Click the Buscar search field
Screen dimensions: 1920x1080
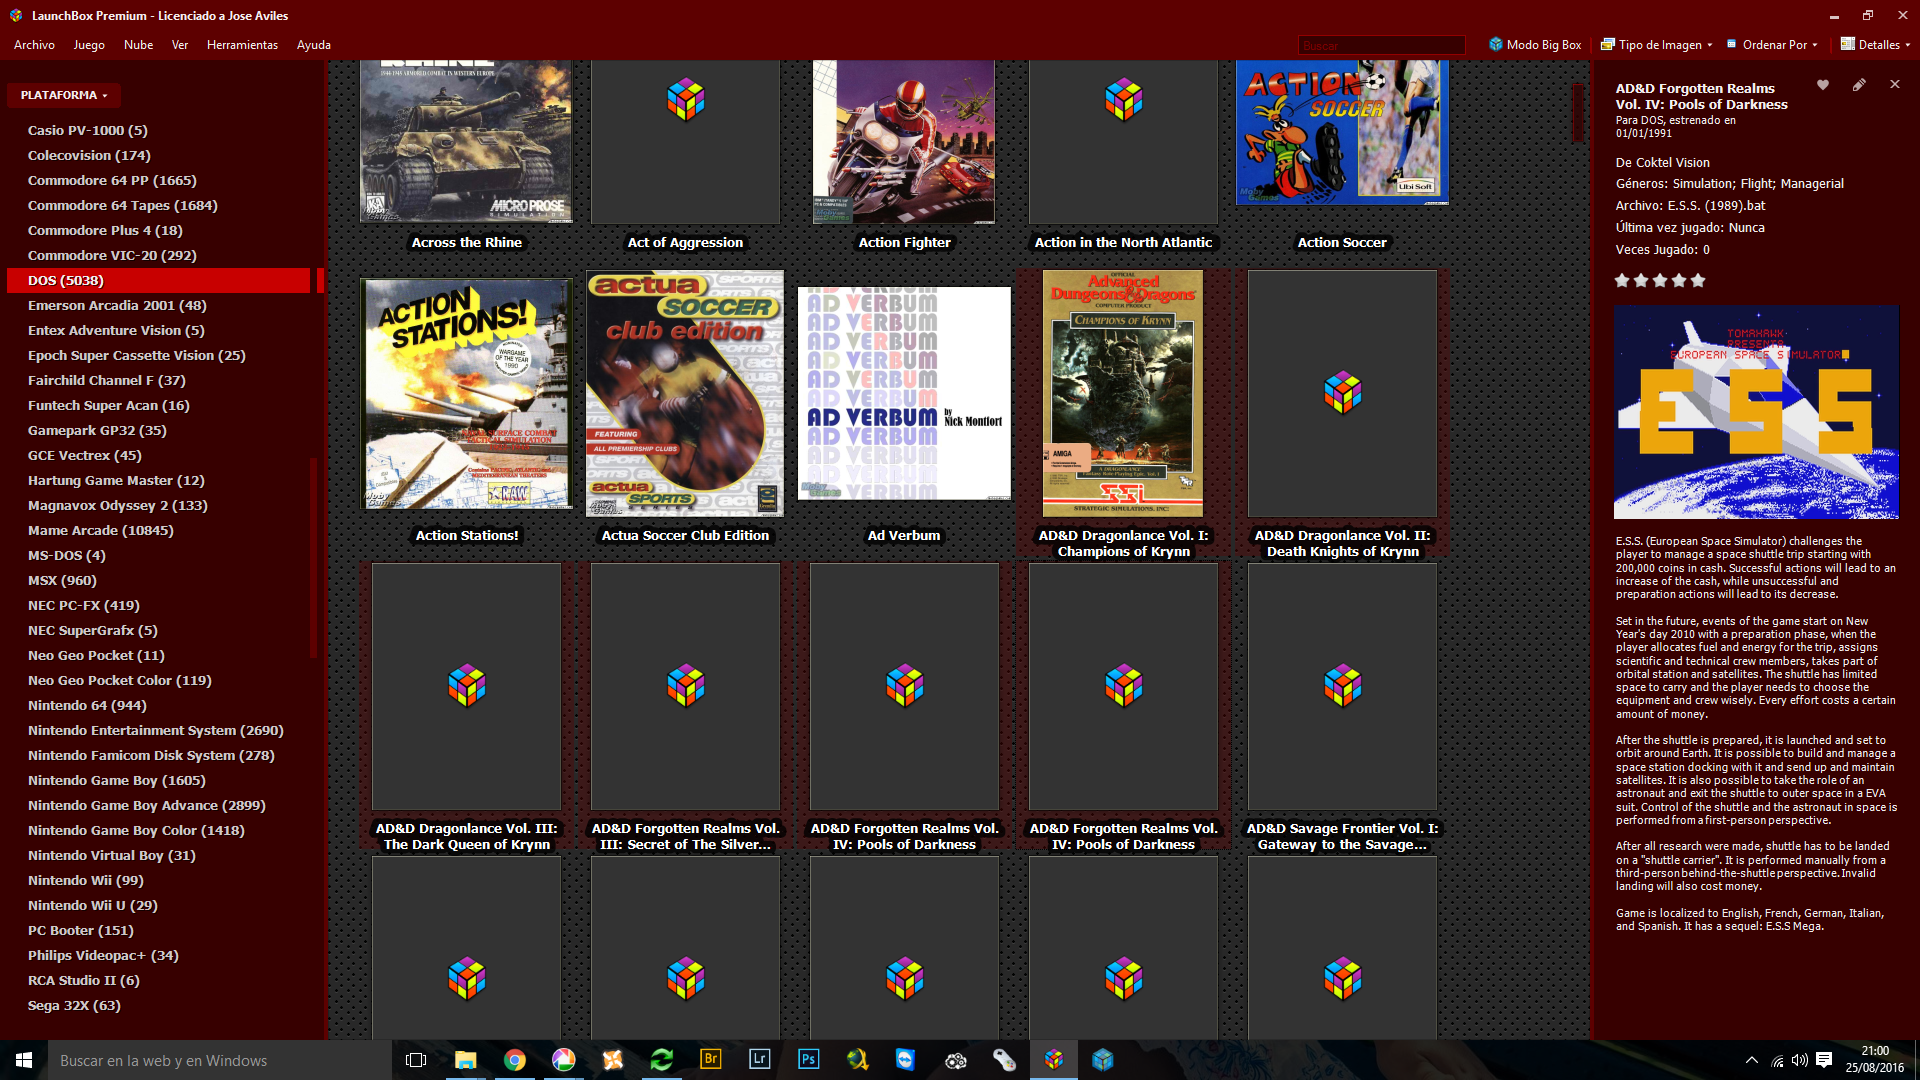tap(1381, 45)
